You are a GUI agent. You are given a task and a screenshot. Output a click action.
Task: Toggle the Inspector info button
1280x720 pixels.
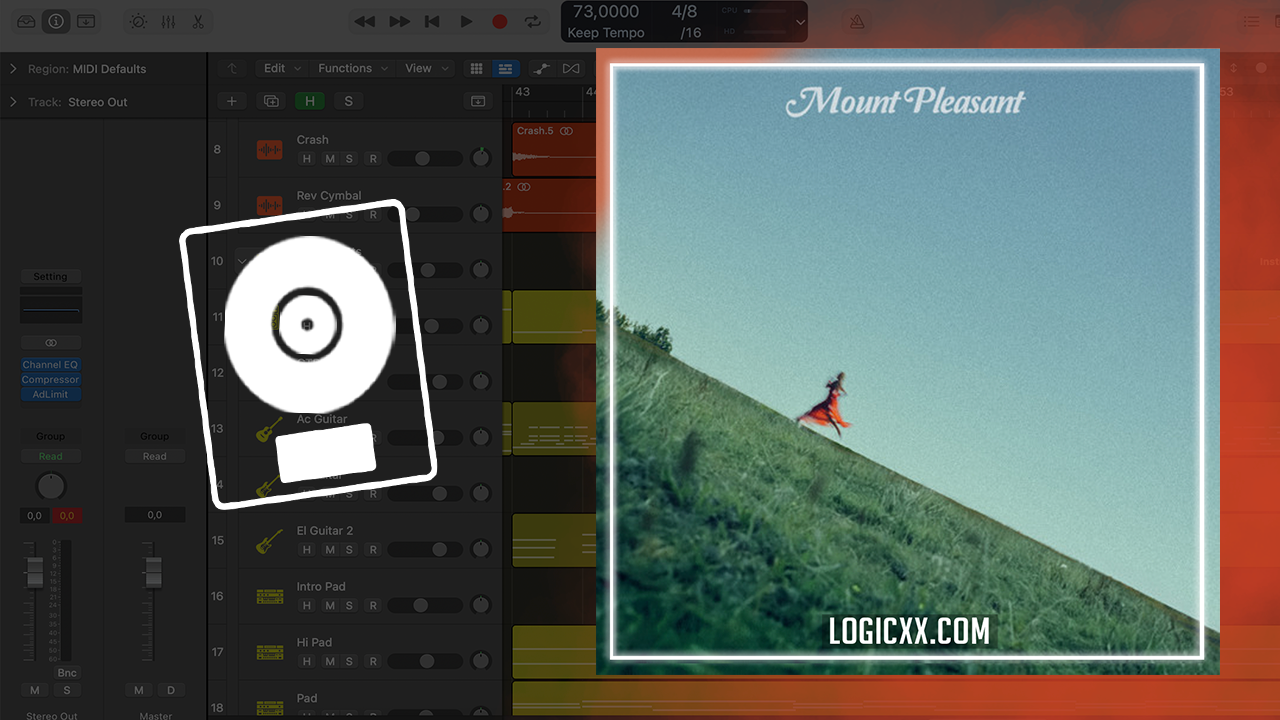click(56, 21)
